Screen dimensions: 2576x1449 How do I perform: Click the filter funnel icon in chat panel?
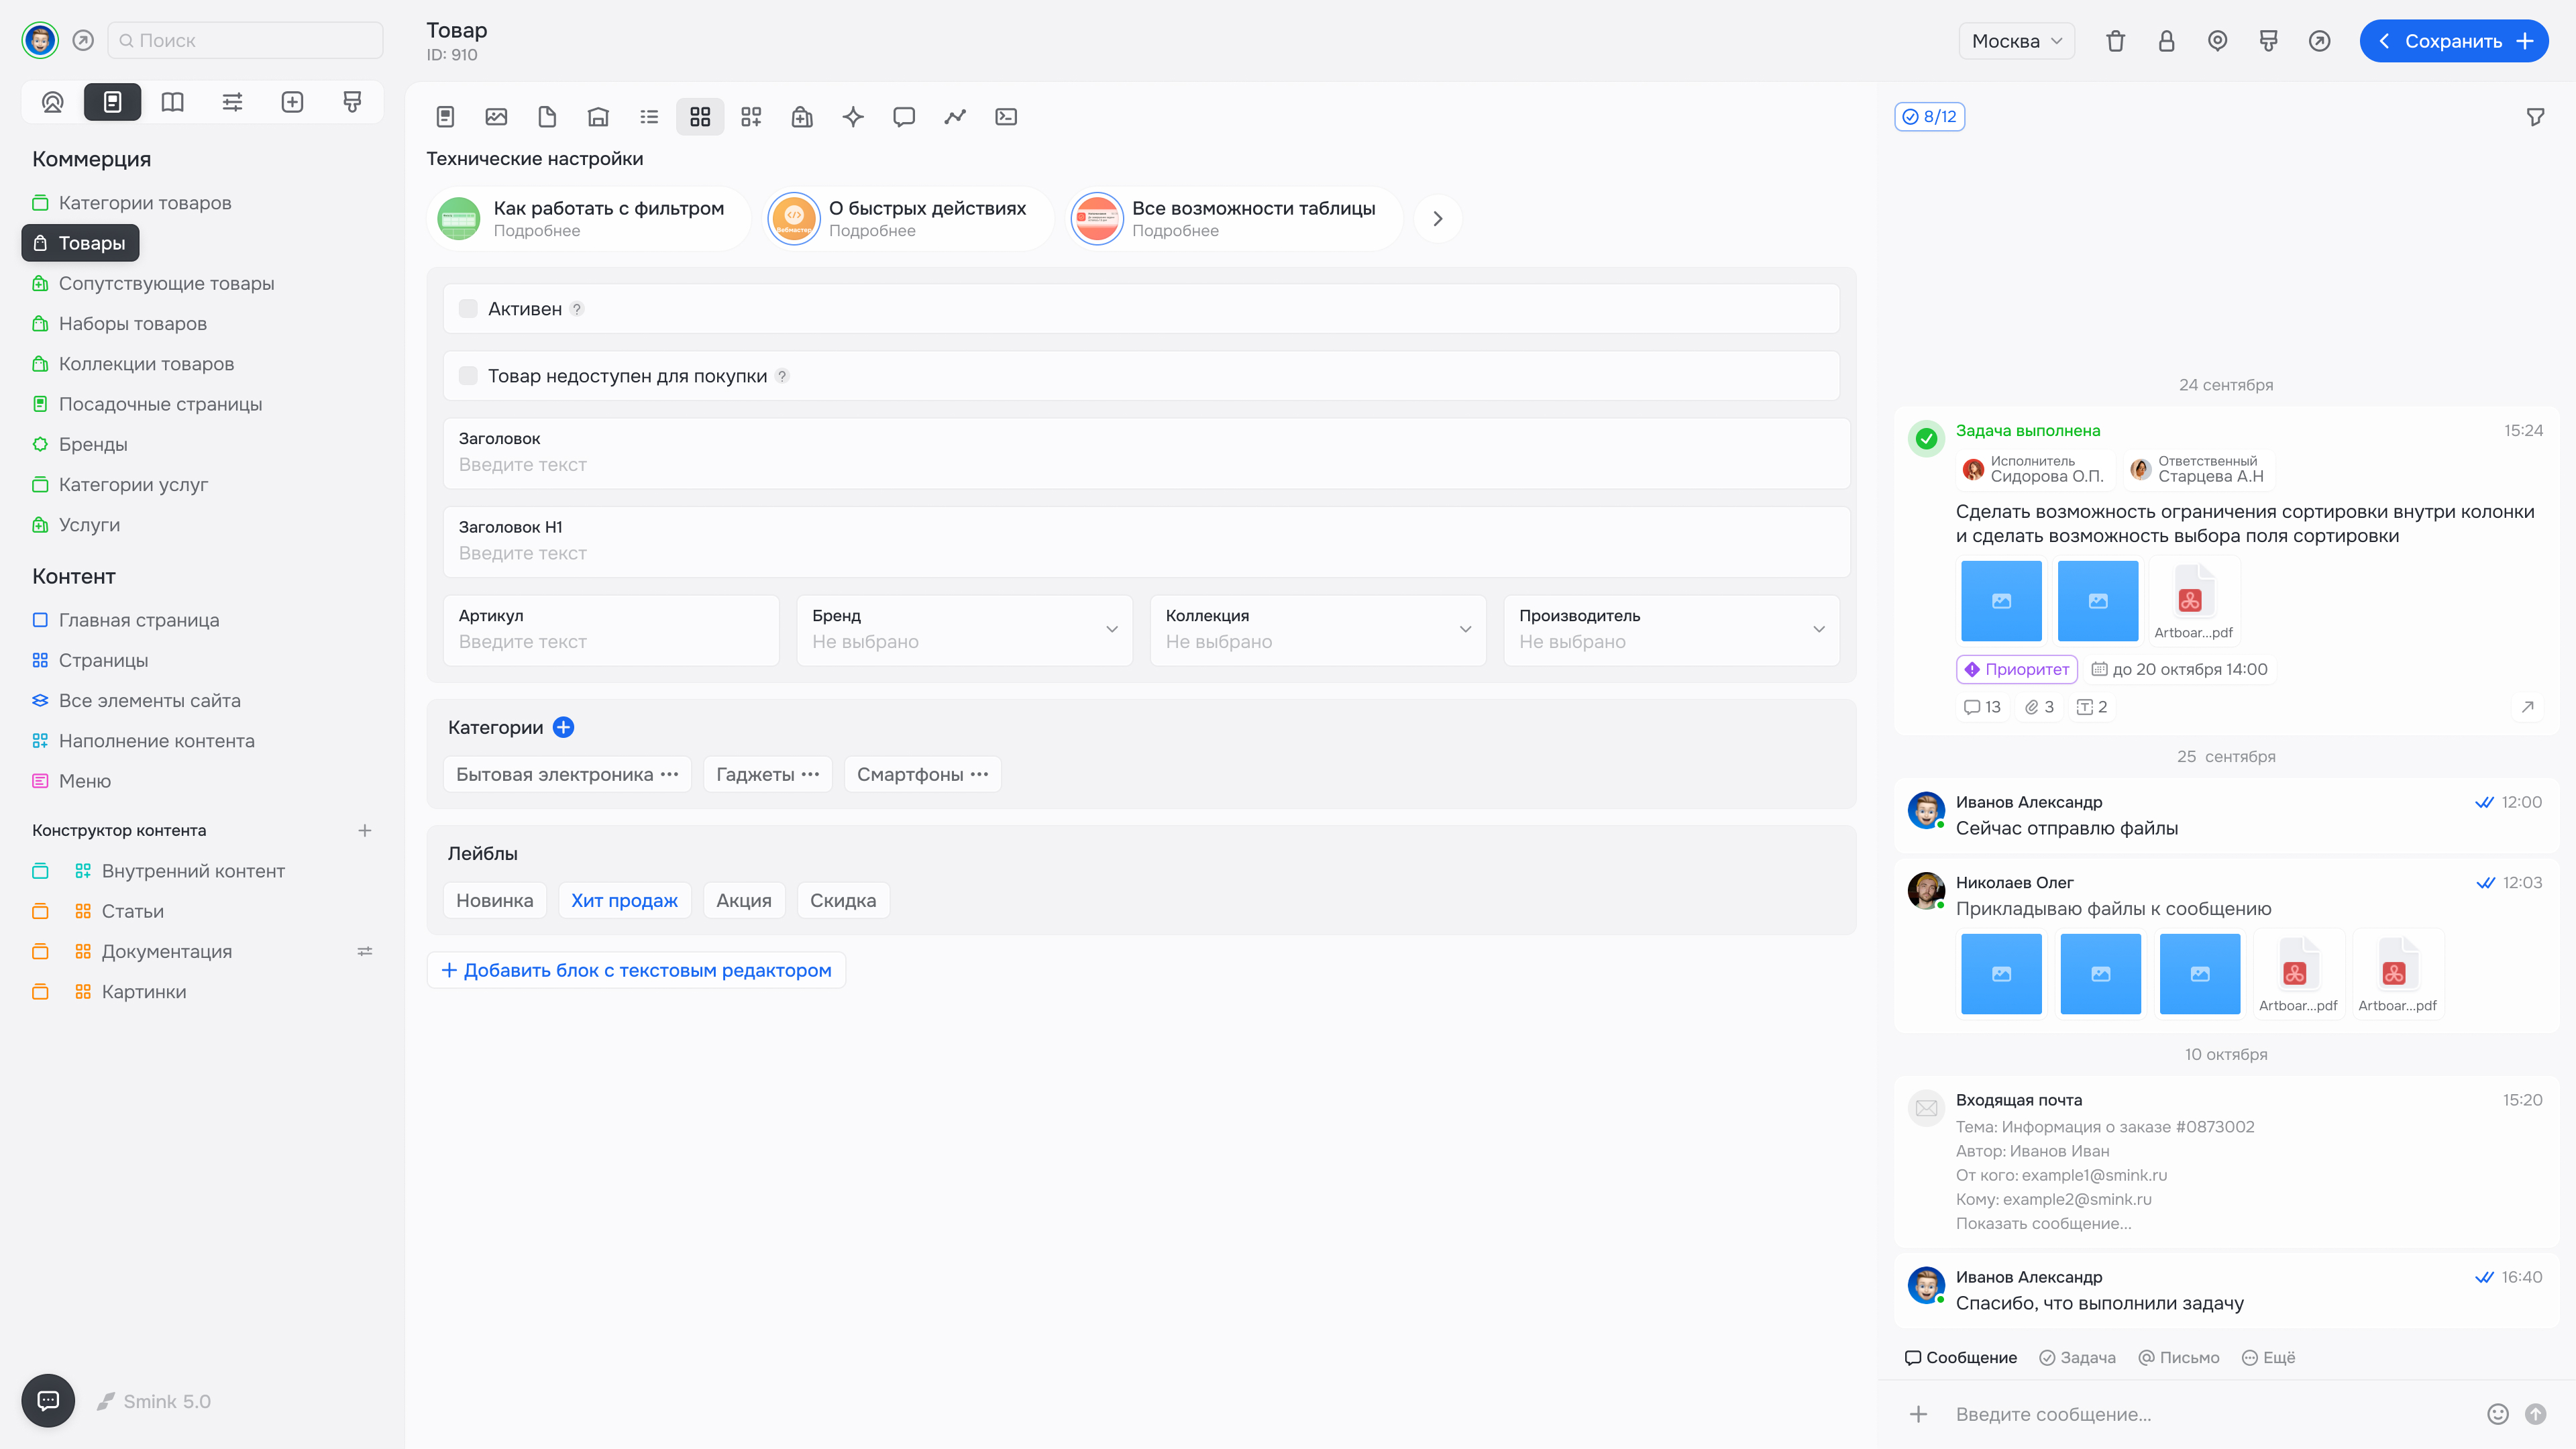pos(2535,117)
